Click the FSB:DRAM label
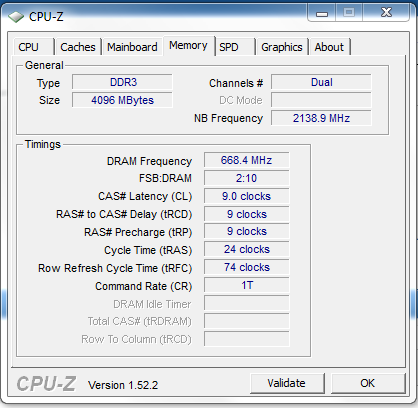 coord(165,178)
